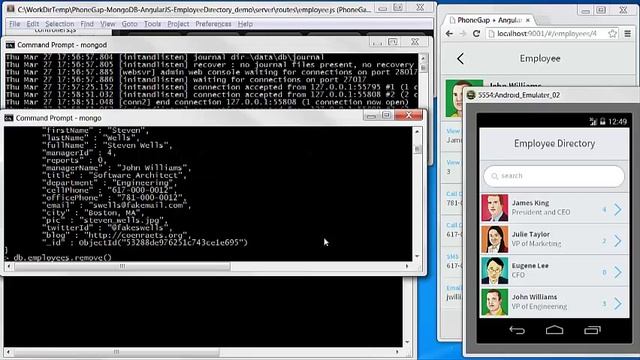The height and width of the screenshot is (360, 640).
Task: Click the mongo window horizontal scrollbar thumb
Action: 122,266
